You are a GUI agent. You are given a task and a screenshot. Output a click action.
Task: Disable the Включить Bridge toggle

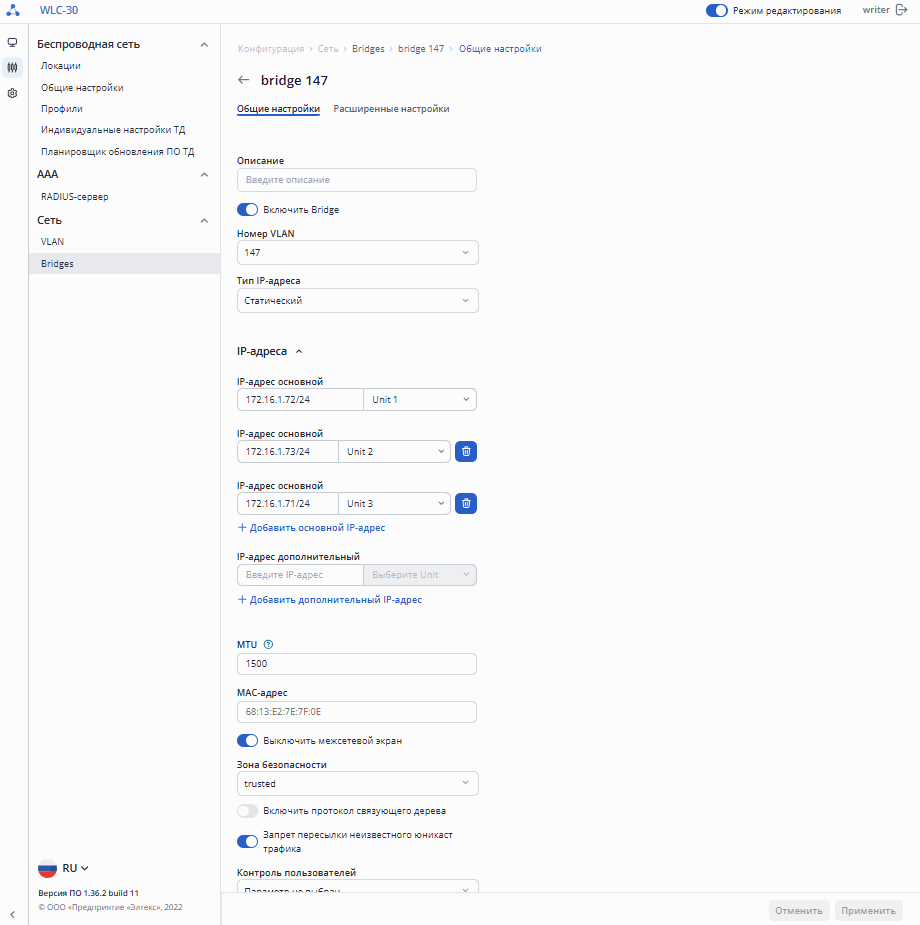tap(247, 210)
